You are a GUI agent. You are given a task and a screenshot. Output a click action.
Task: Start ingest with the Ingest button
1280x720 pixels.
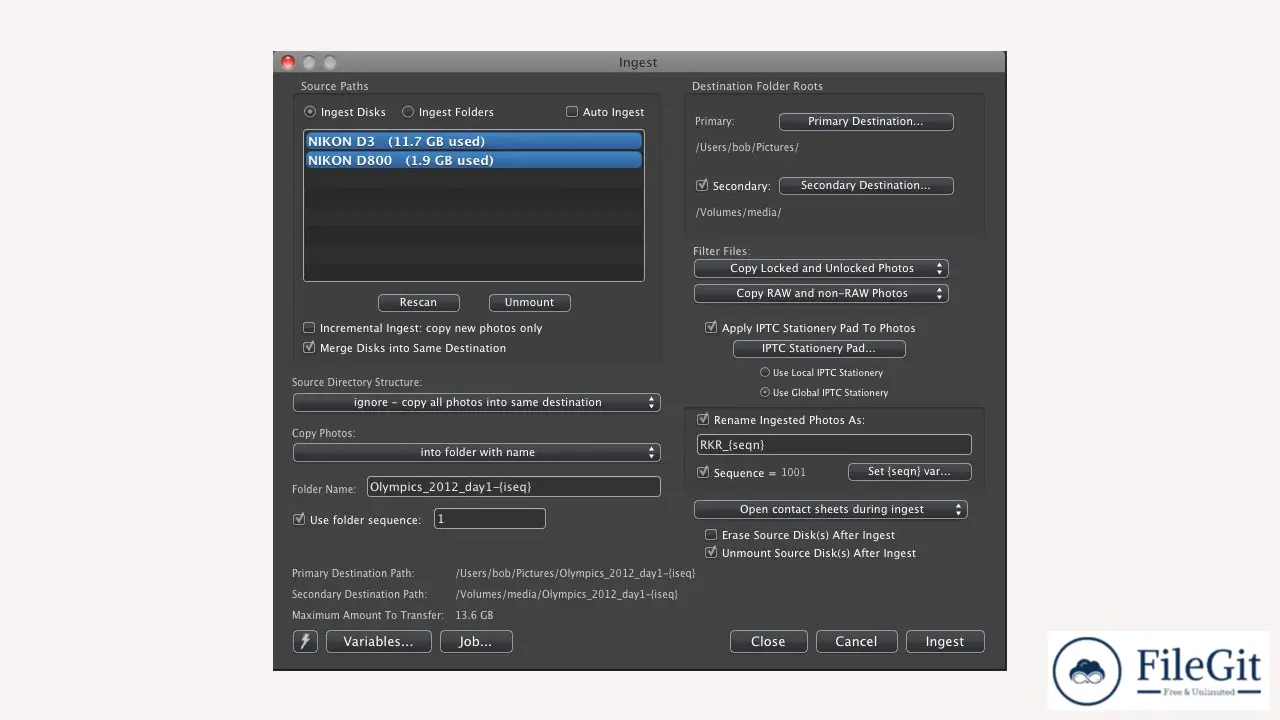tap(945, 641)
